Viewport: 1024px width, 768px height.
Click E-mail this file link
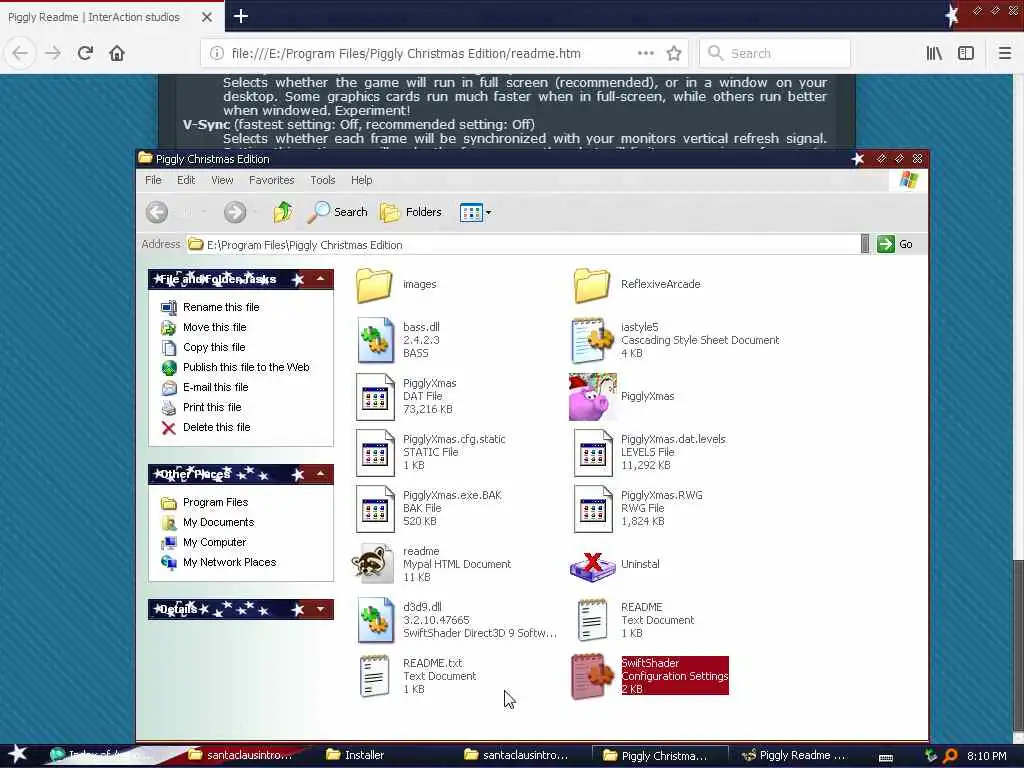coord(216,387)
